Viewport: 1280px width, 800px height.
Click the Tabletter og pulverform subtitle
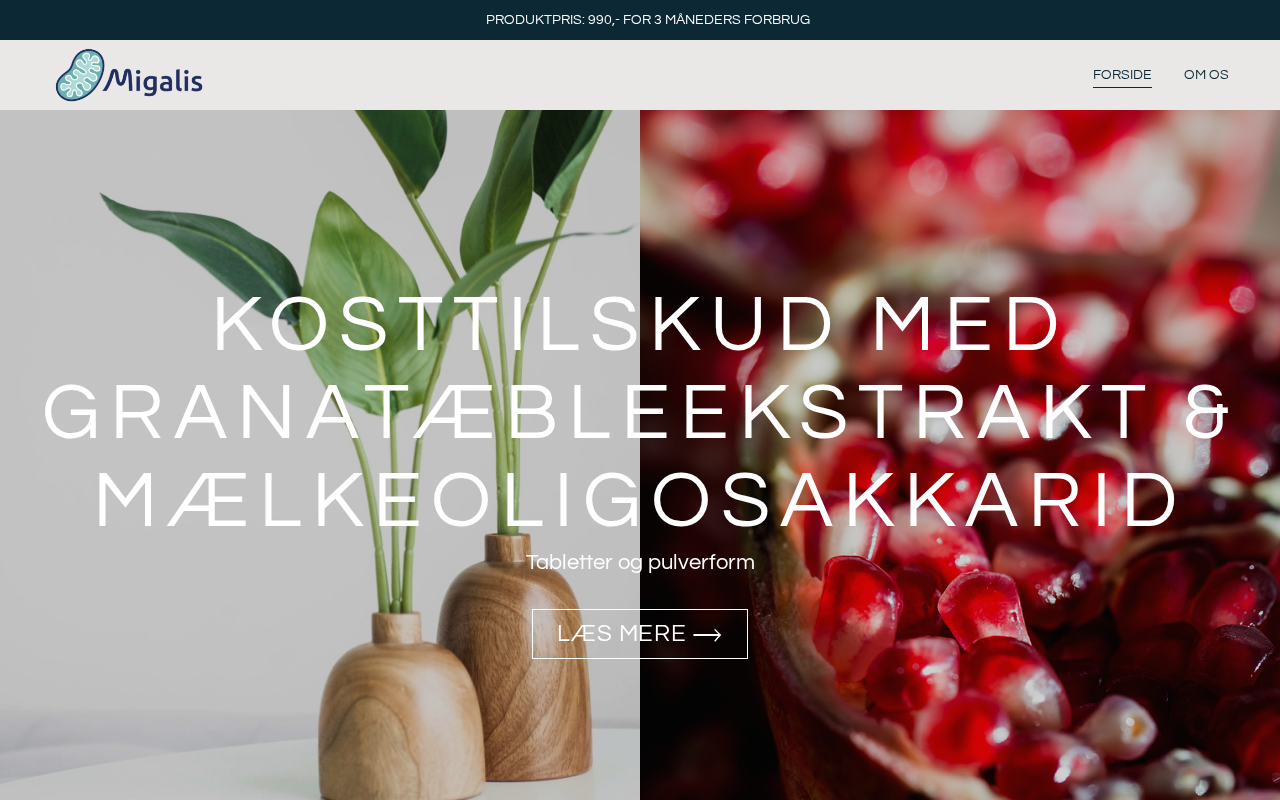click(640, 562)
